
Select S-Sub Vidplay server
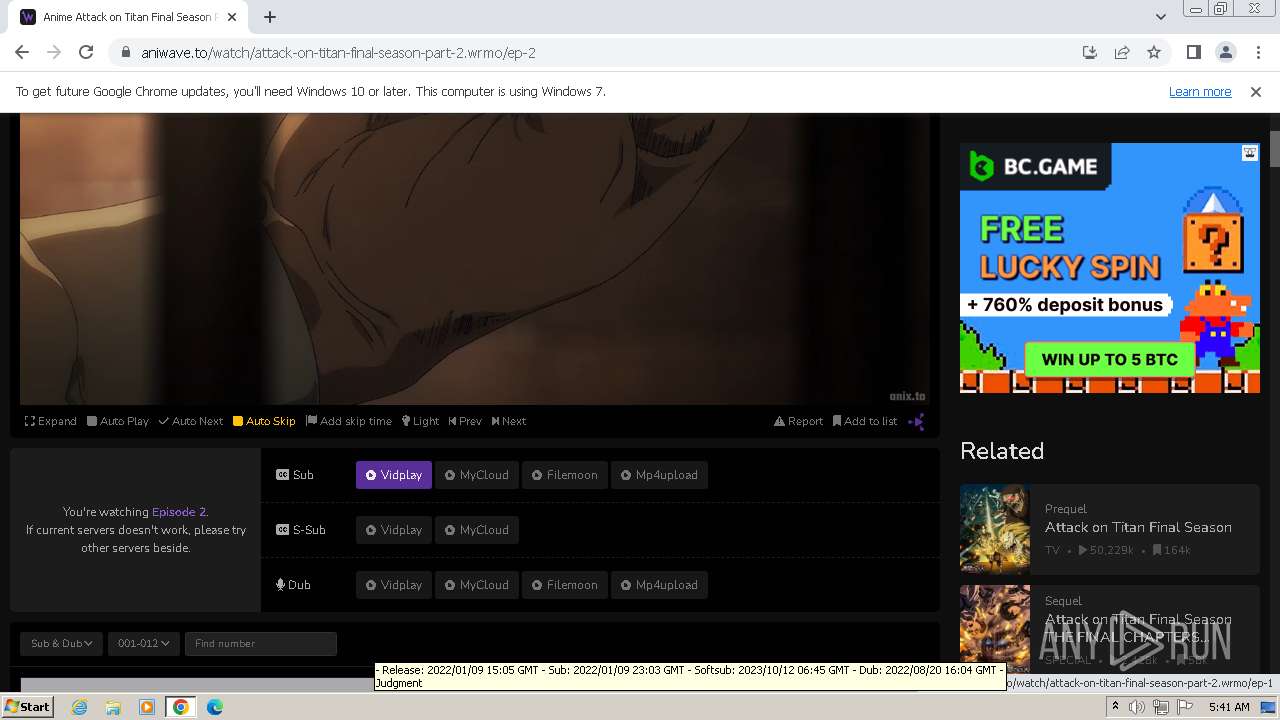coord(394,530)
